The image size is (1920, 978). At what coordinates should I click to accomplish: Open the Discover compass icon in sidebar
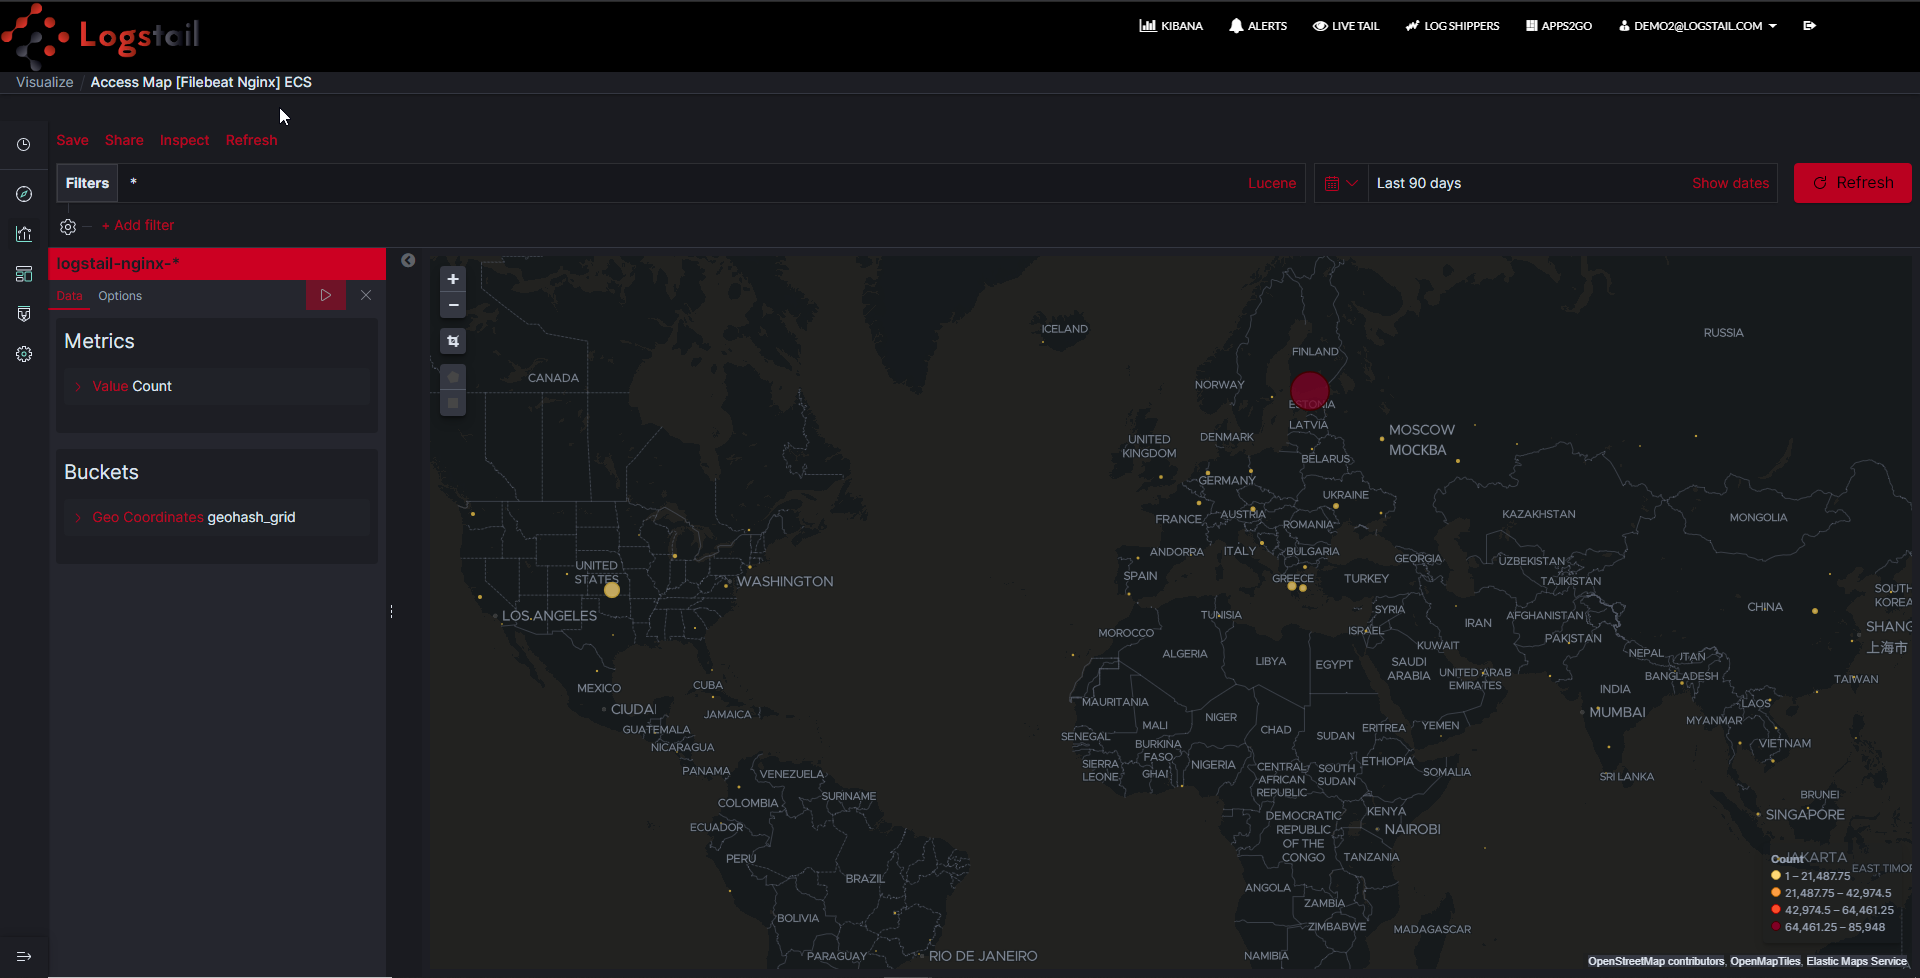click(x=24, y=194)
